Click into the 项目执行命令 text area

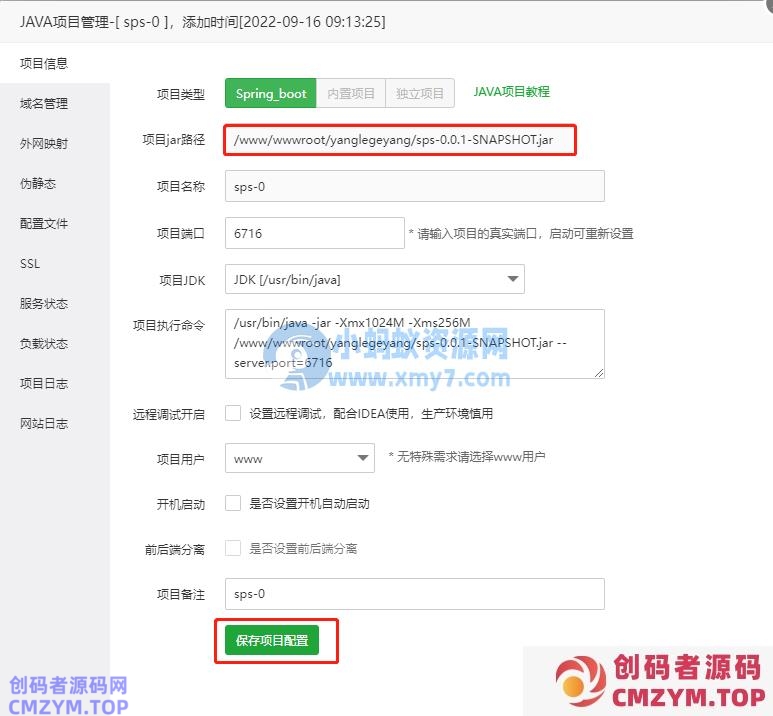coord(414,343)
